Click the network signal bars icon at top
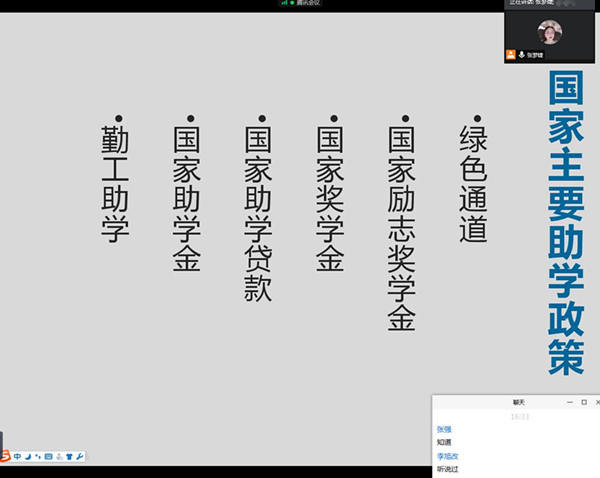 point(283,4)
